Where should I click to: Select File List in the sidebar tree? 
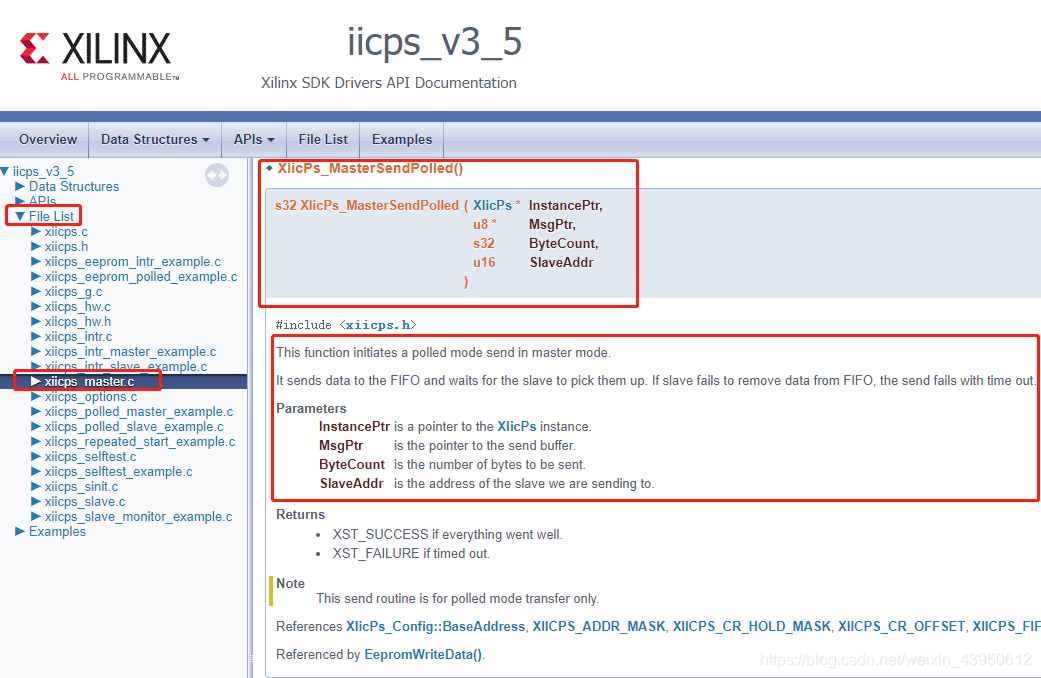tap(51, 216)
